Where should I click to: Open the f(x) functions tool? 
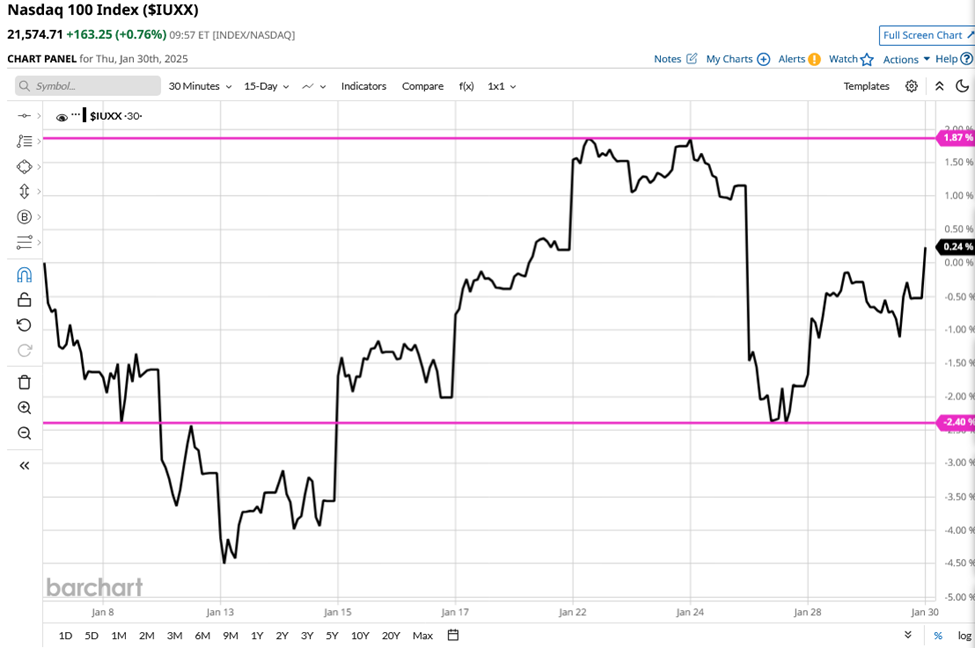[x=466, y=86]
